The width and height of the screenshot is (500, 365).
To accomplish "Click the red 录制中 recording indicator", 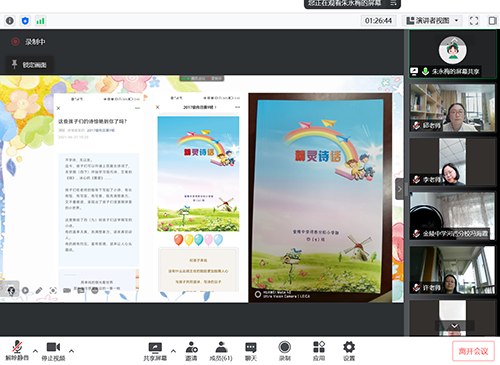I will click(28, 42).
